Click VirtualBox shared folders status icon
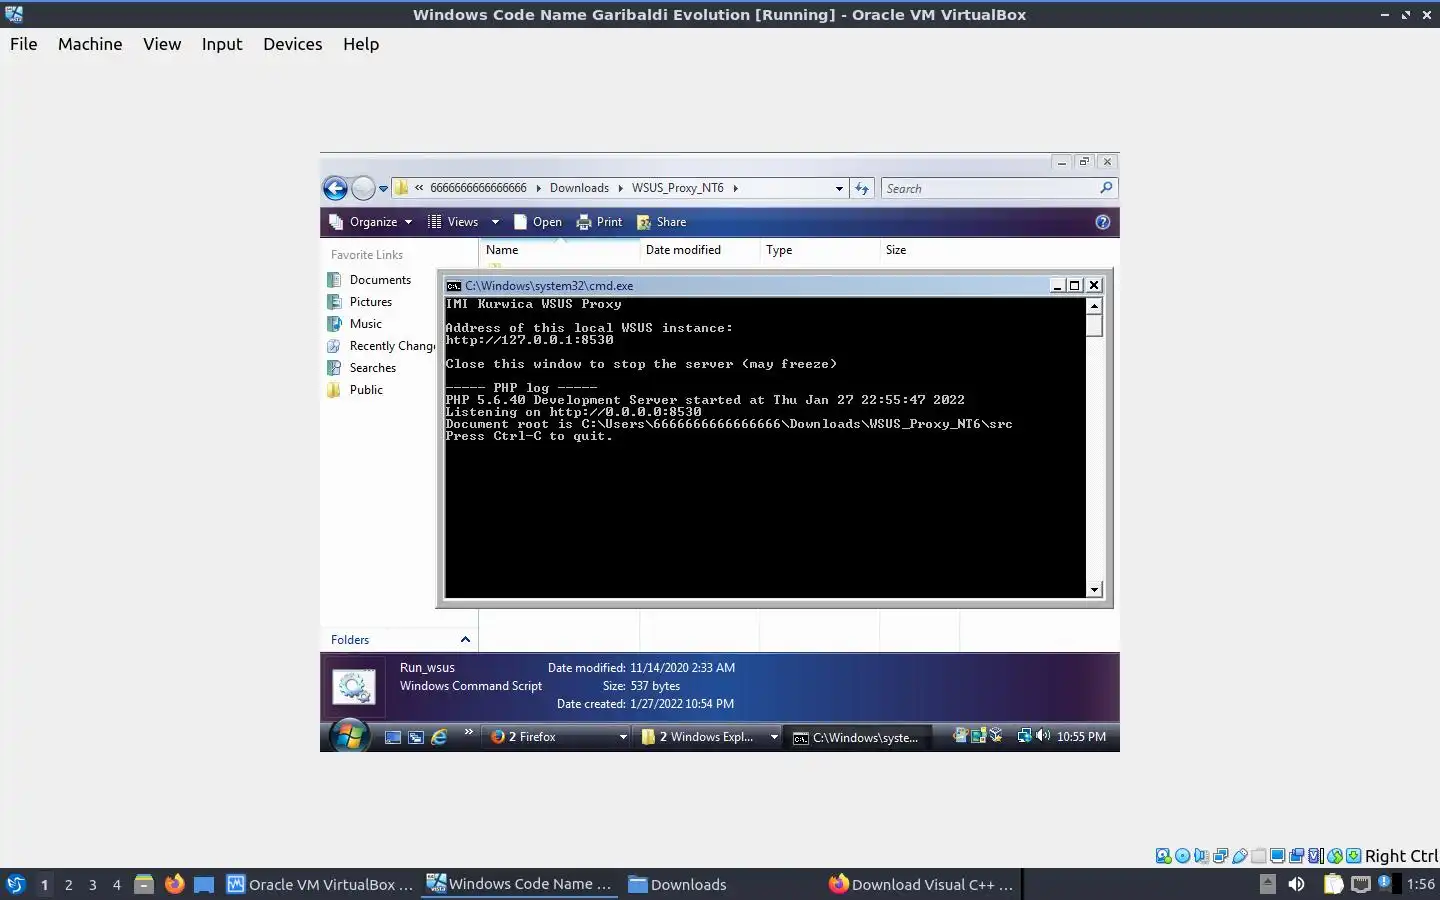The height and width of the screenshot is (900, 1440). [1259, 856]
